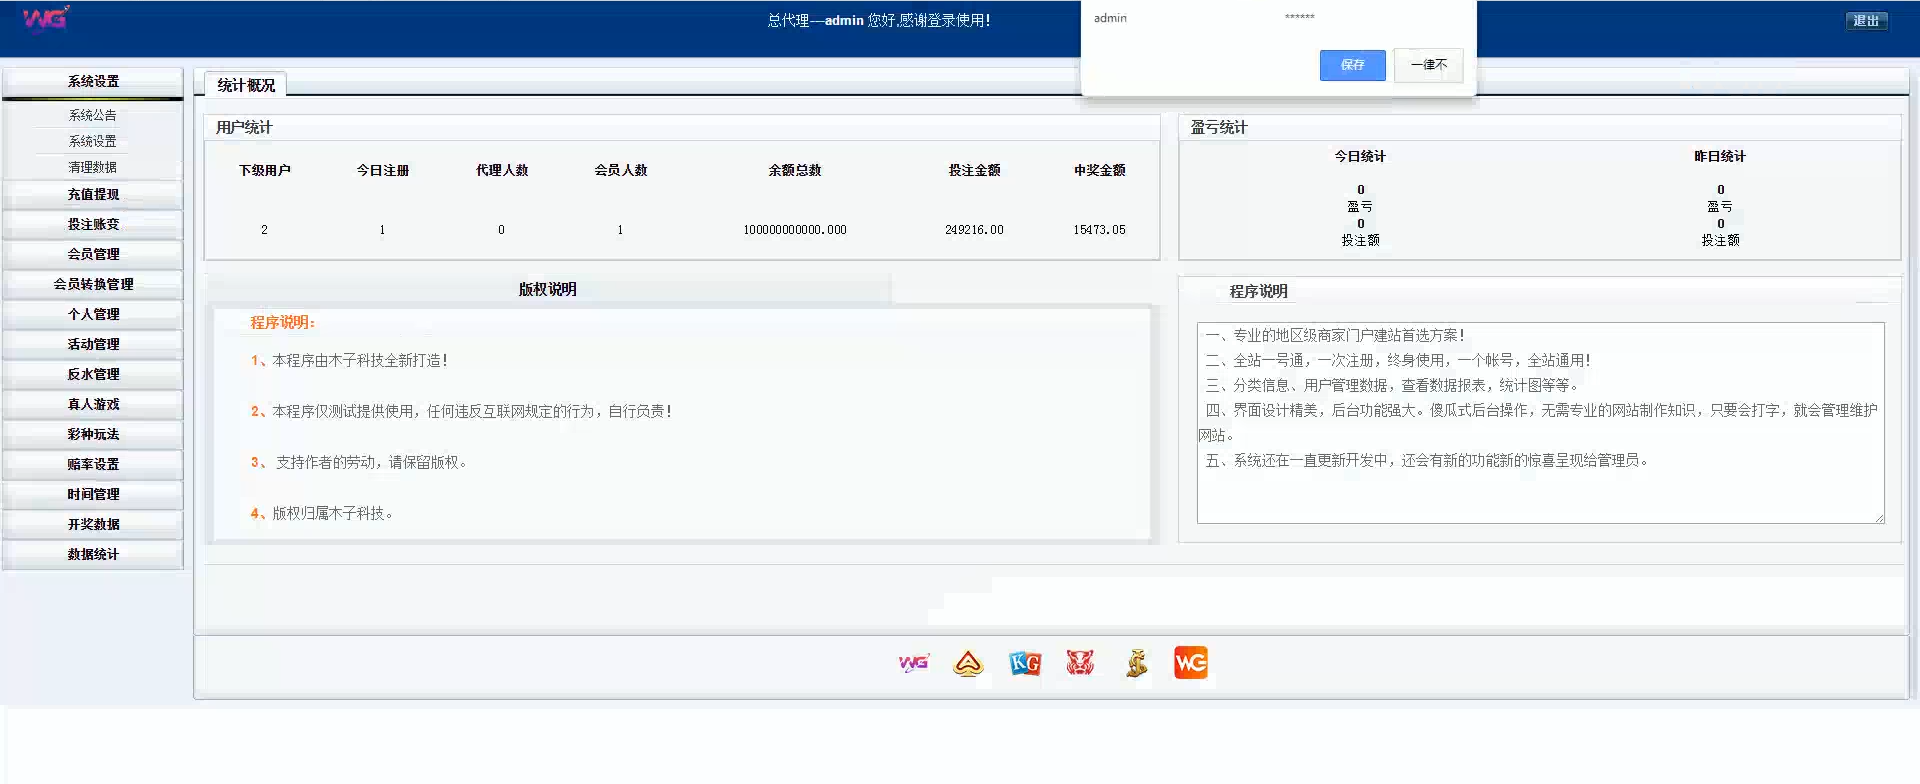1920x784 pixels.
Task: Select the 统计概况 tab
Action: pyautogui.click(x=246, y=86)
